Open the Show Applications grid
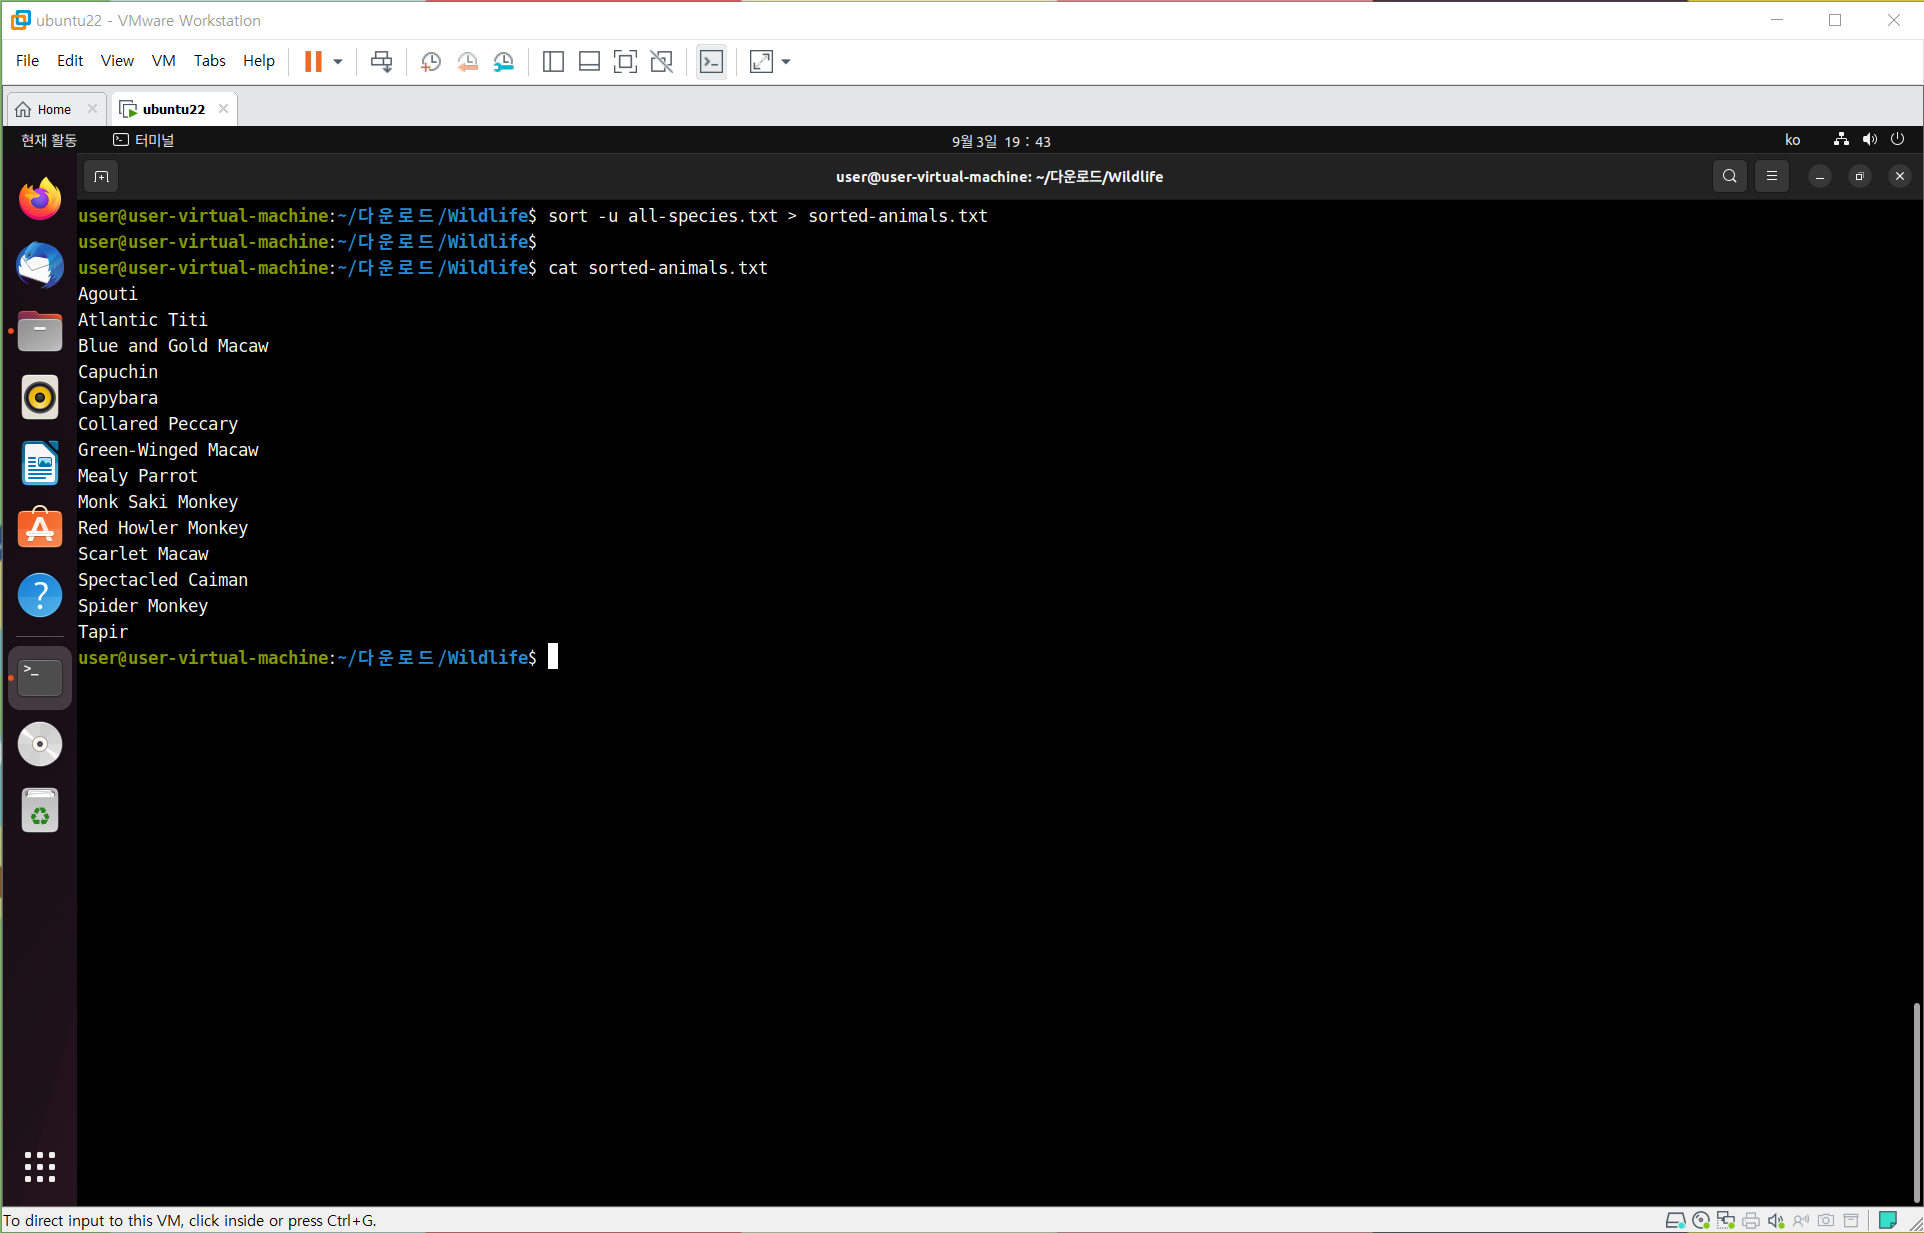 [40, 1166]
